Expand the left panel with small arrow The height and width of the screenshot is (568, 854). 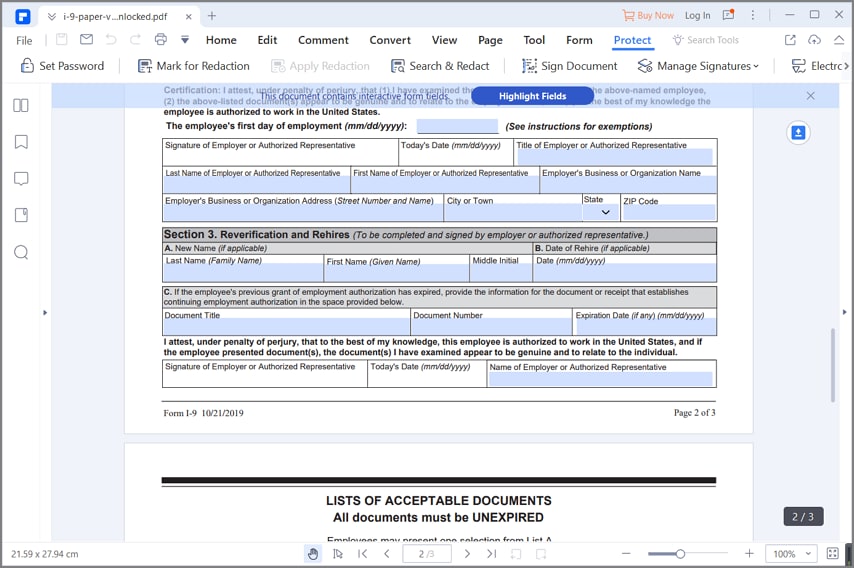(x=45, y=313)
